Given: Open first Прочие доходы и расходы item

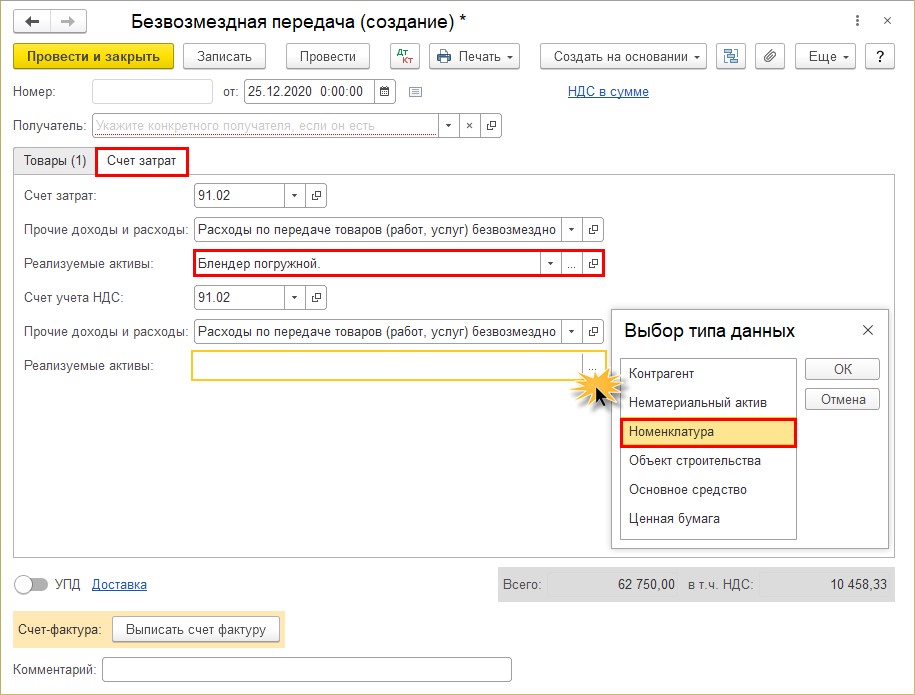Looking at the screenshot, I should (593, 229).
